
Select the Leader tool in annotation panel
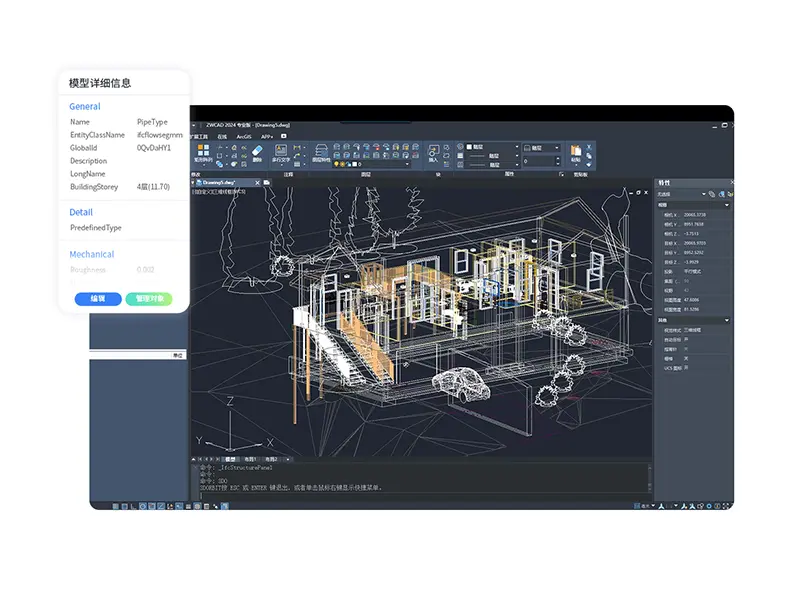pyautogui.click(x=296, y=156)
